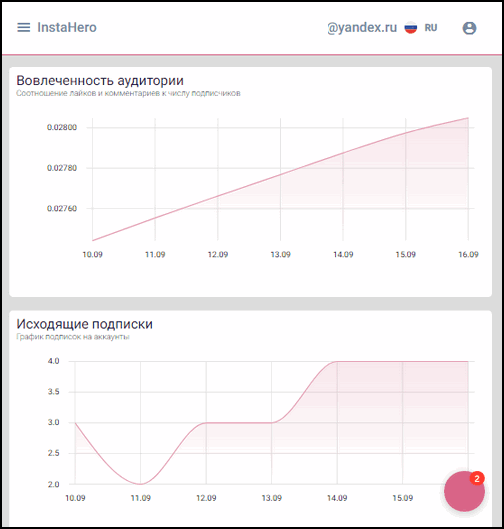Click the 12.09 label on subscriptions chart
Screen dimensions: 504x529
coord(206,498)
